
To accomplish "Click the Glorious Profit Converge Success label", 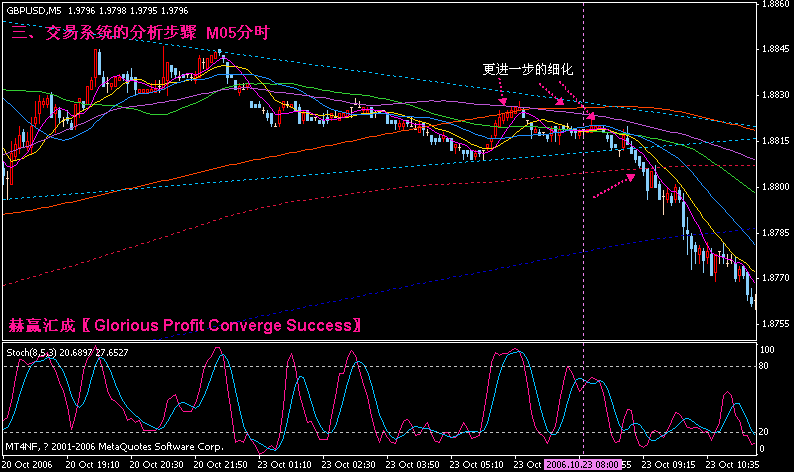I will coord(186,325).
